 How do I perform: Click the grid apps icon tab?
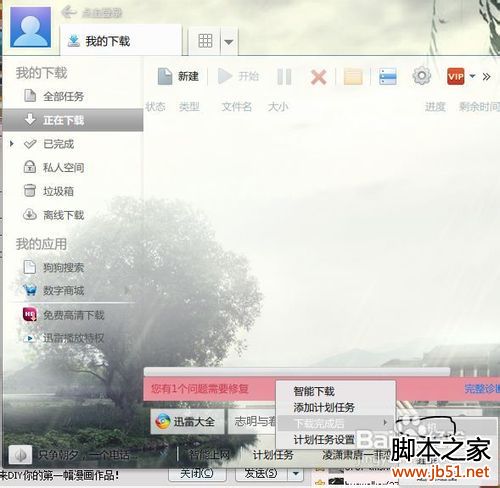[x=205, y=41]
